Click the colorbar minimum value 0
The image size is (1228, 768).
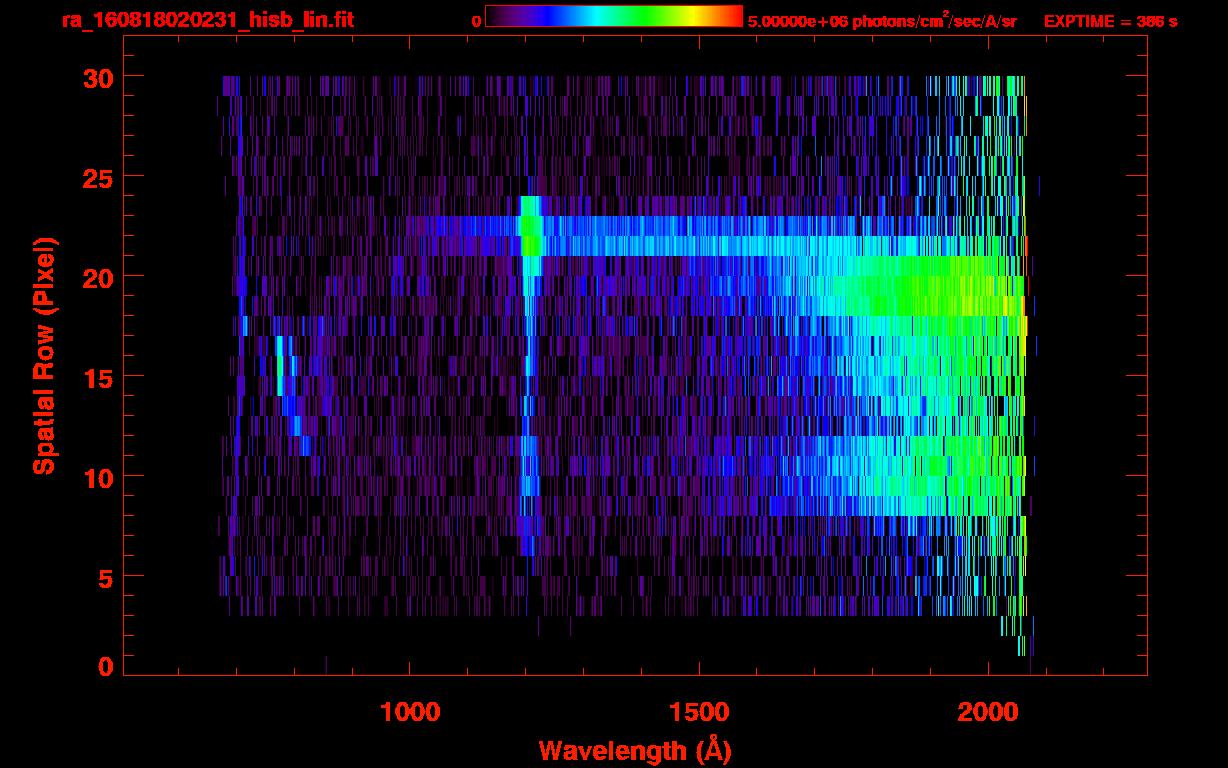coord(477,21)
